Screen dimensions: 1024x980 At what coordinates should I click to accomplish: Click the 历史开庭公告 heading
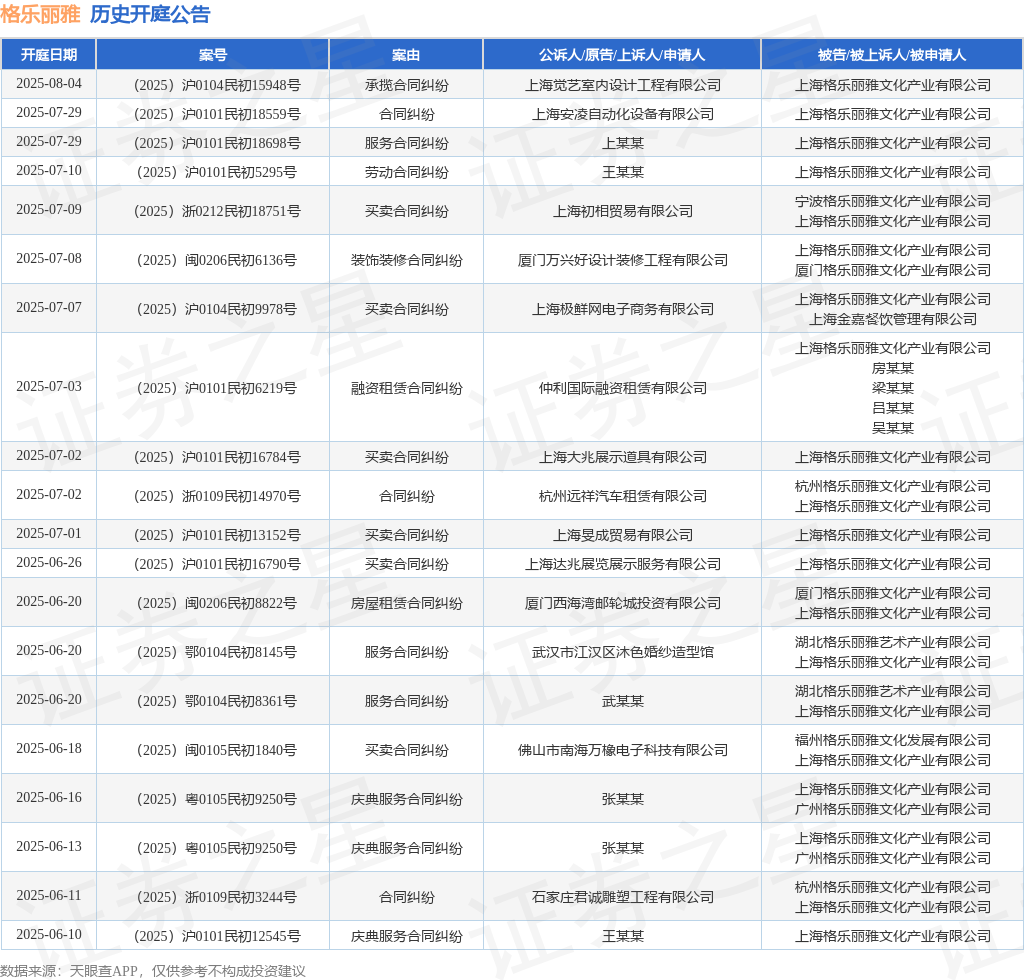(x=150, y=14)
